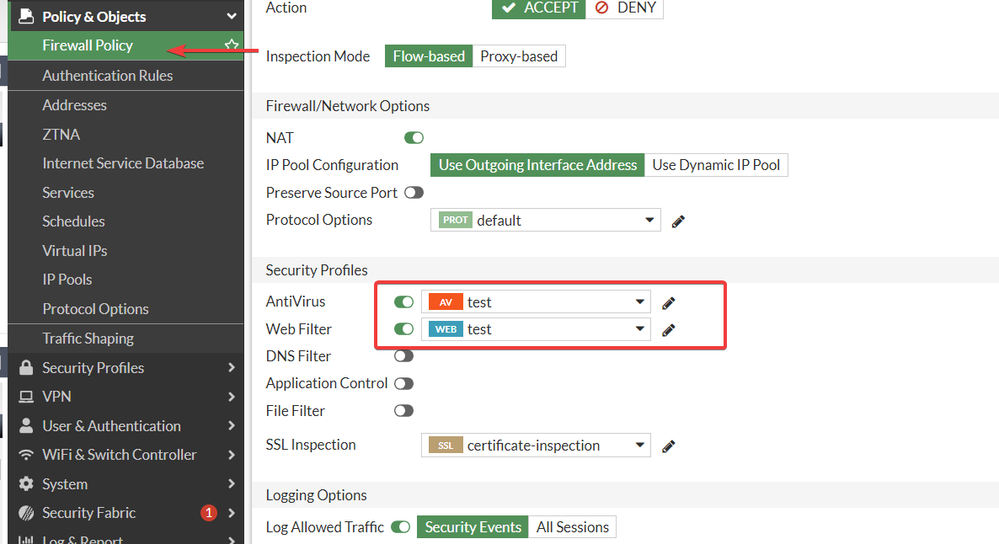
Task: Click the System gear icon
Action: (x=26, y=484)
